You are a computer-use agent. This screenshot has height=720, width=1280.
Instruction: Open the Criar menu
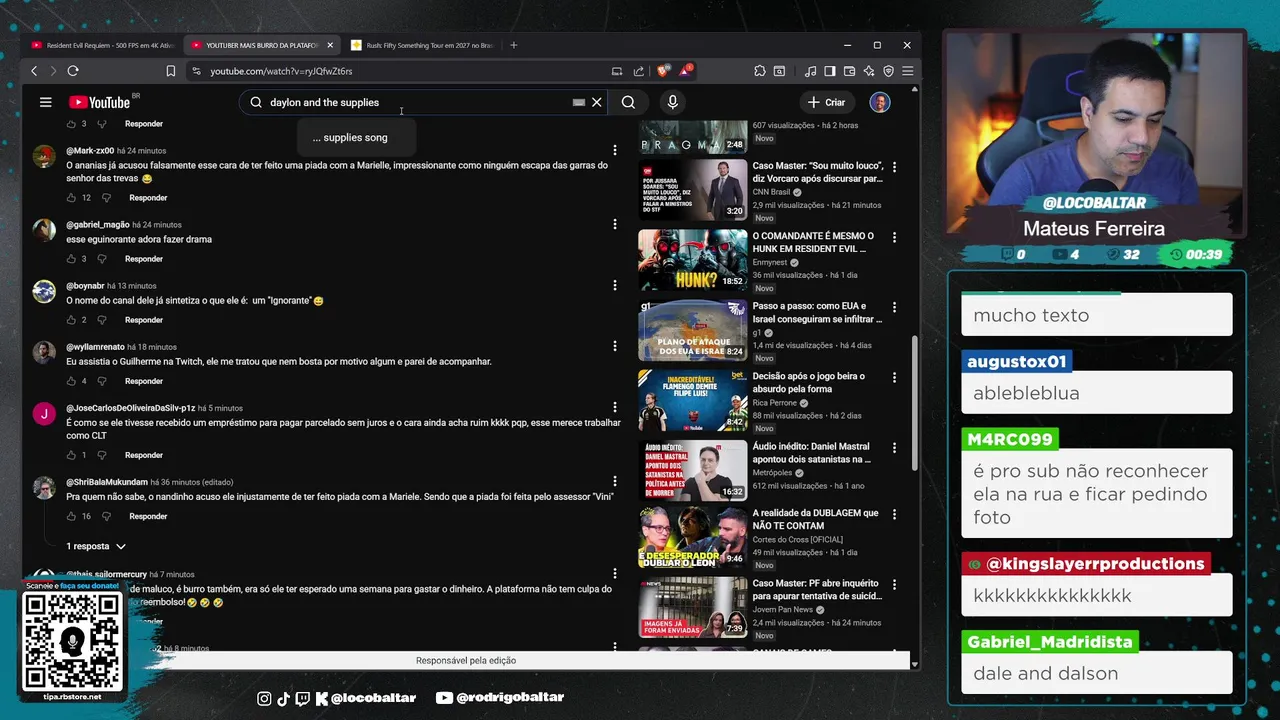pos(827,102)
